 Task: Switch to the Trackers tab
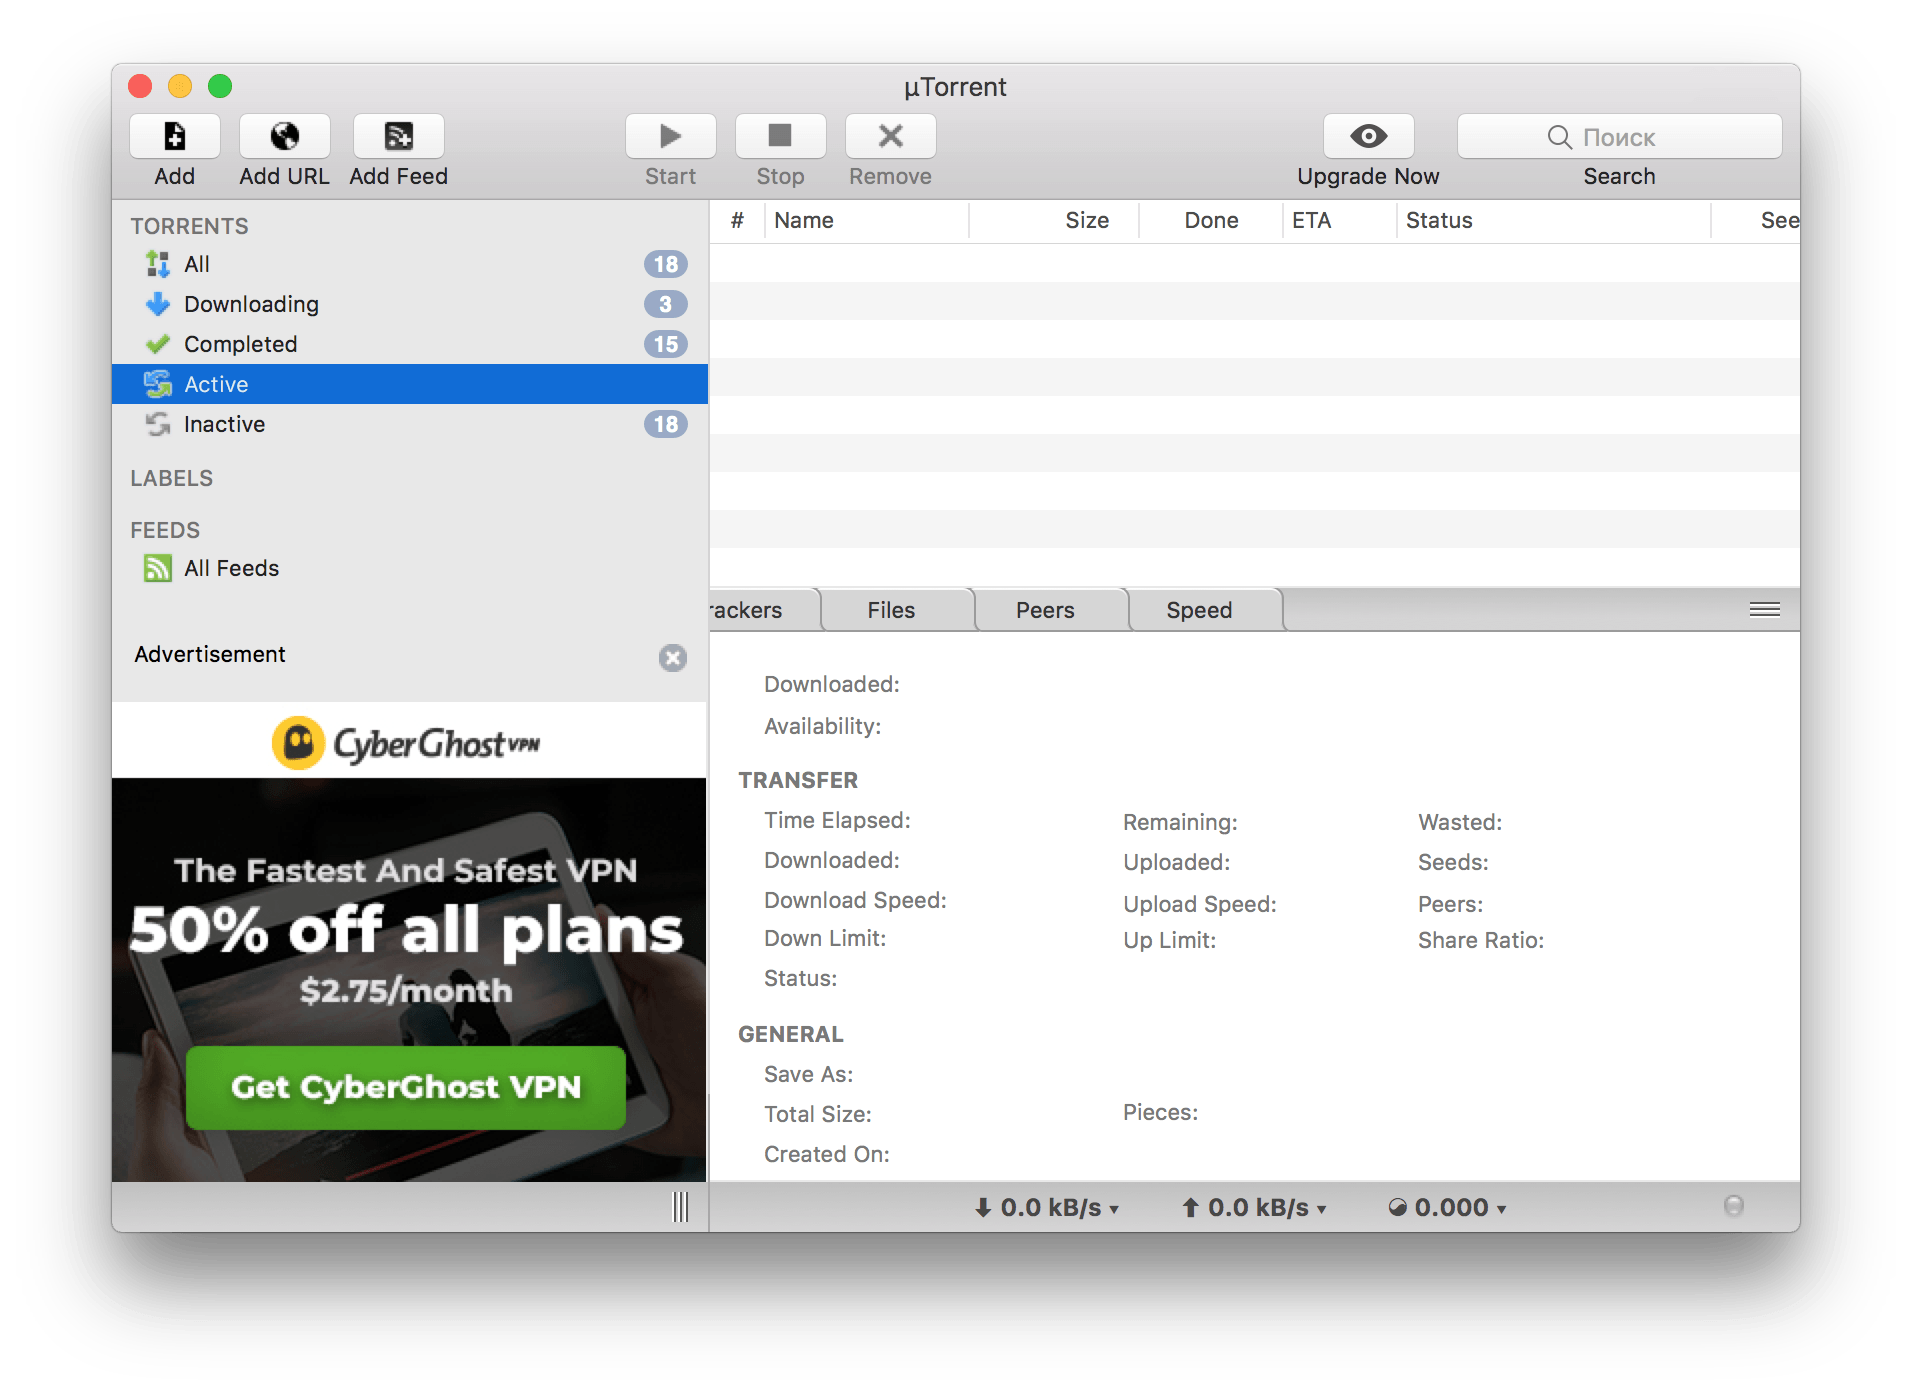coord(765,610)
